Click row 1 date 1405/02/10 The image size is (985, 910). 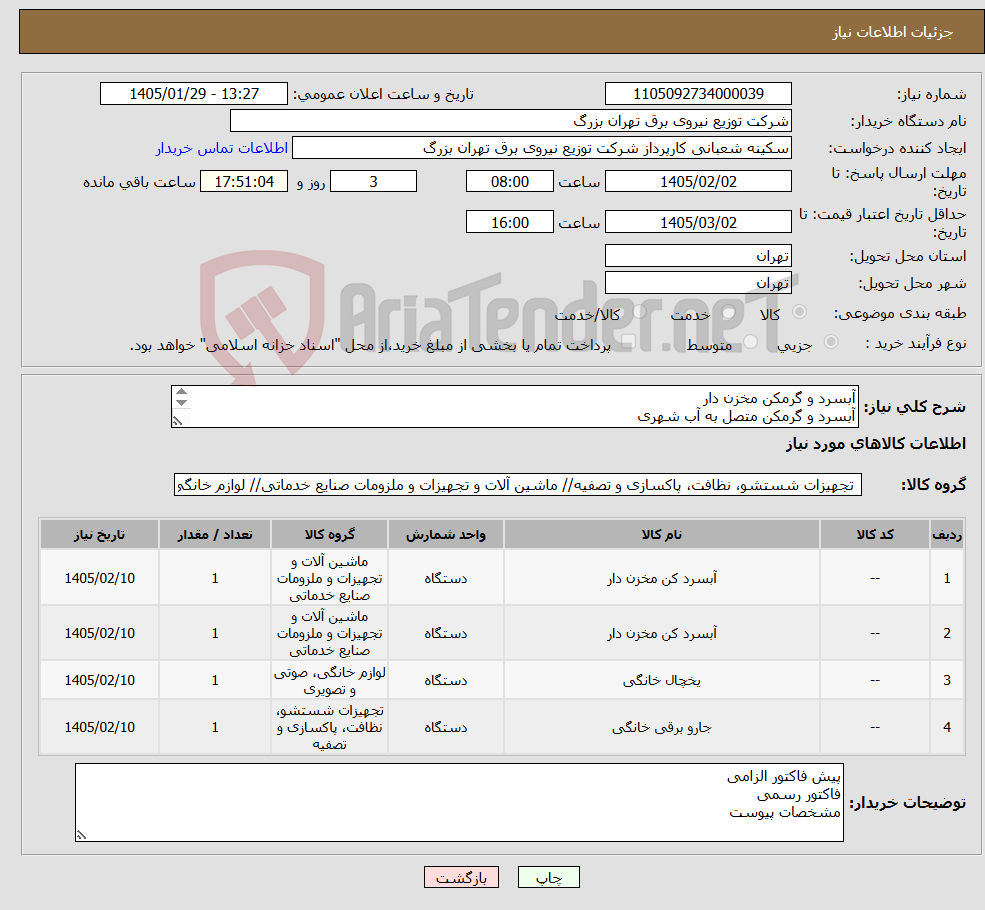coord(99,578)
